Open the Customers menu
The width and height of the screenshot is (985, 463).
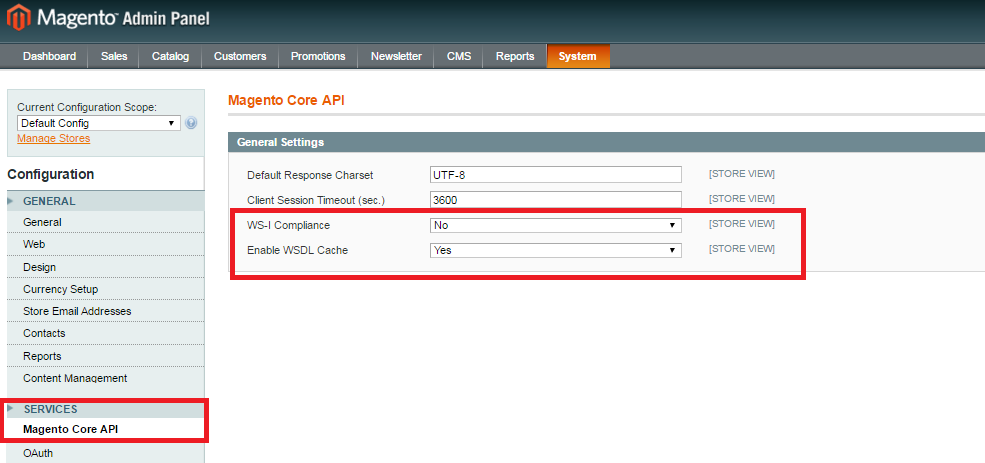(x=240, y=57)
